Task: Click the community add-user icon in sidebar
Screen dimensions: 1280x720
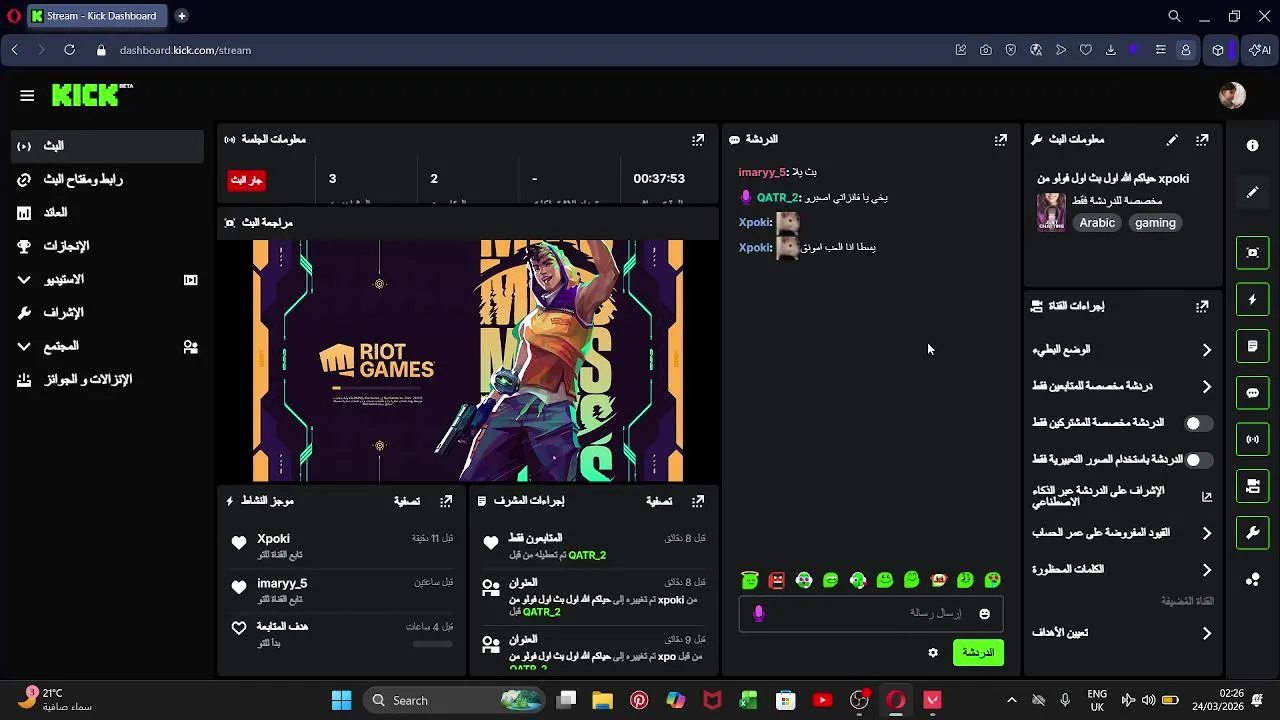Action: pyautogui.click(x=190, y=347)
